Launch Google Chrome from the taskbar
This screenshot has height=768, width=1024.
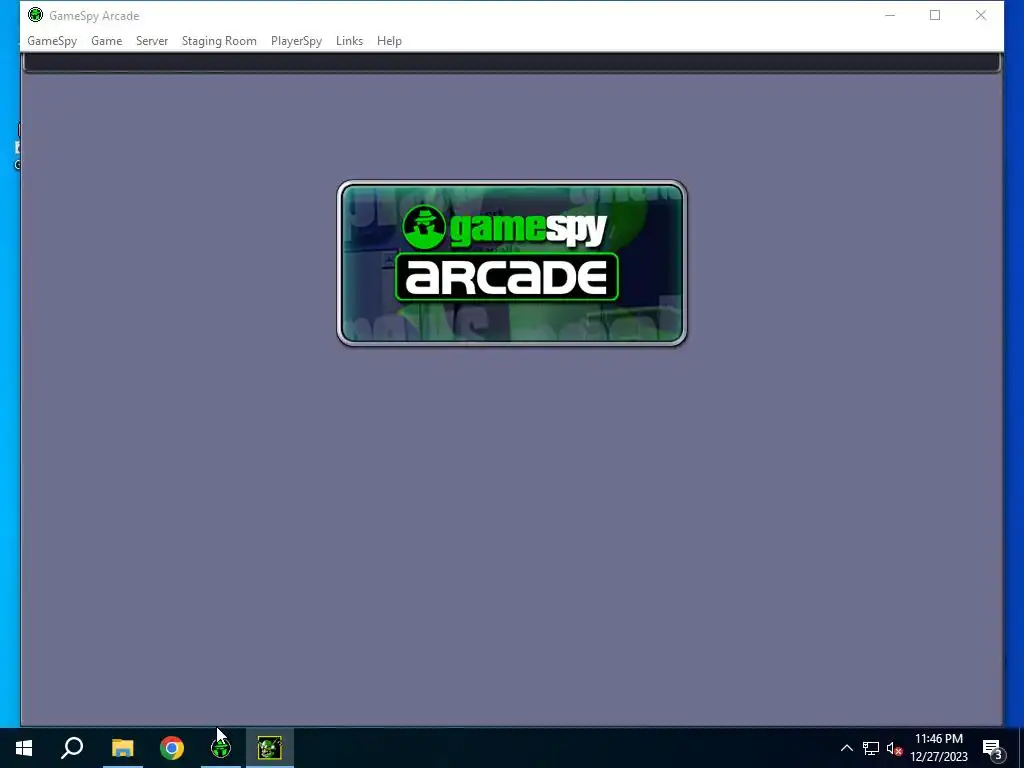point(172,748)
